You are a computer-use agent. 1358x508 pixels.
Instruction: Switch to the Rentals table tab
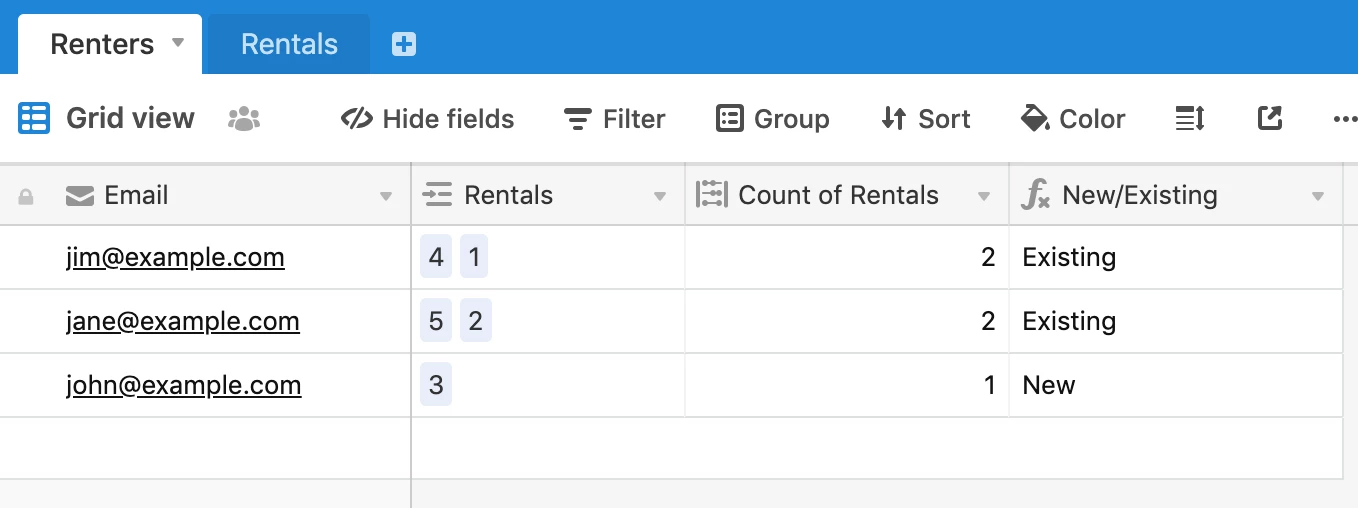tap(289, 44)
